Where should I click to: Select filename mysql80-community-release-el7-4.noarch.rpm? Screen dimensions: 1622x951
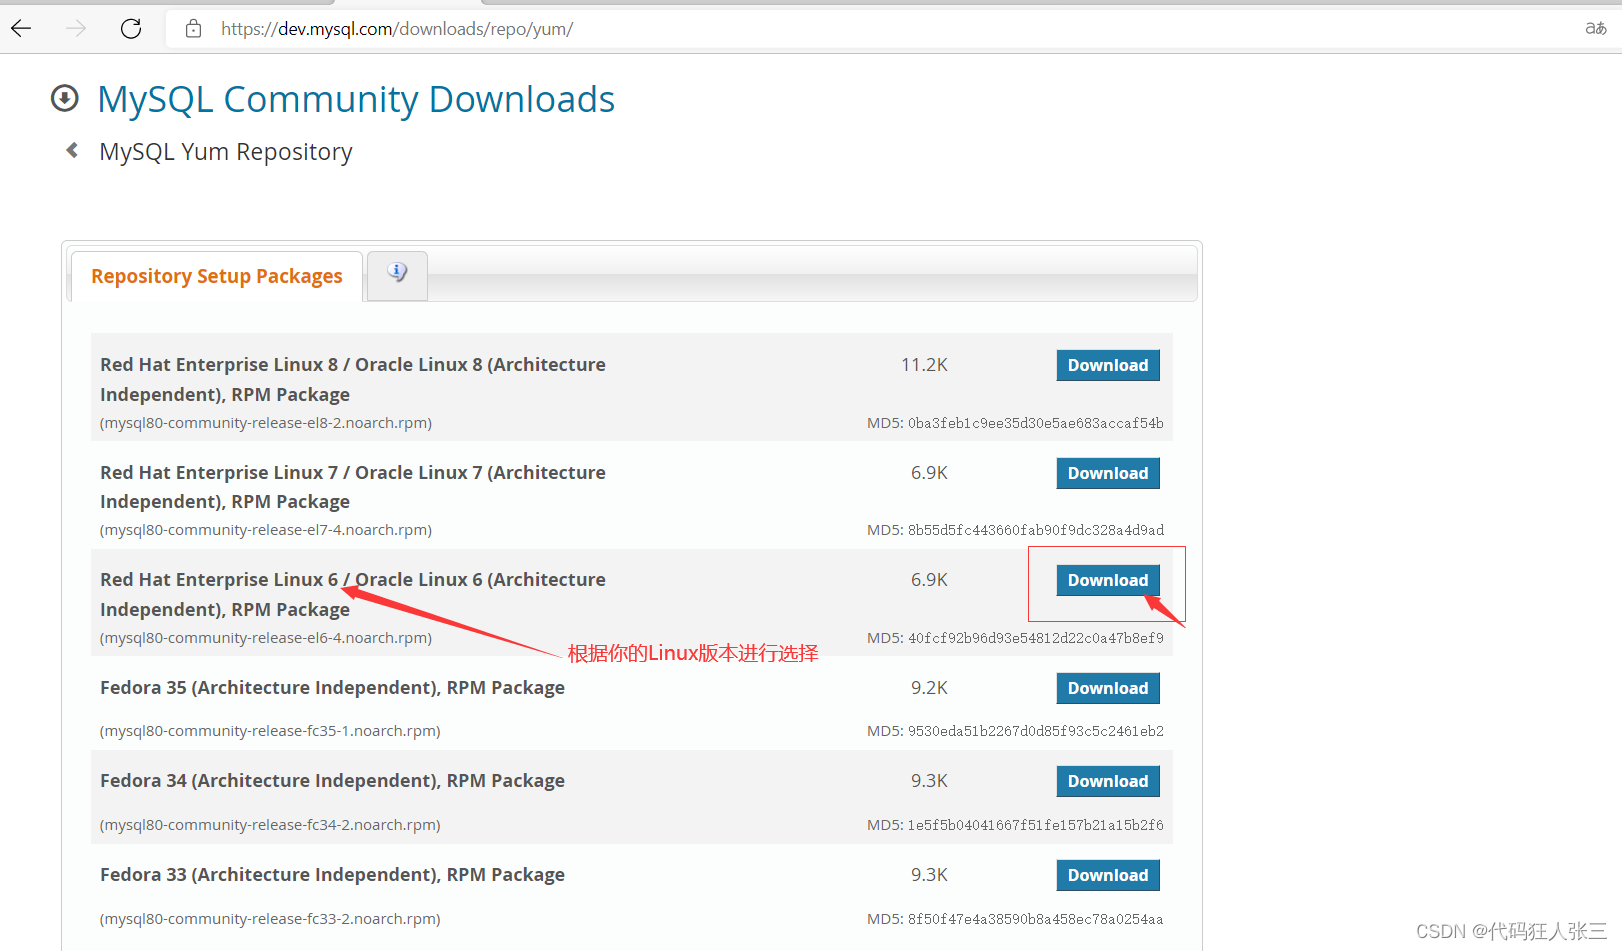tap(266, 530)
